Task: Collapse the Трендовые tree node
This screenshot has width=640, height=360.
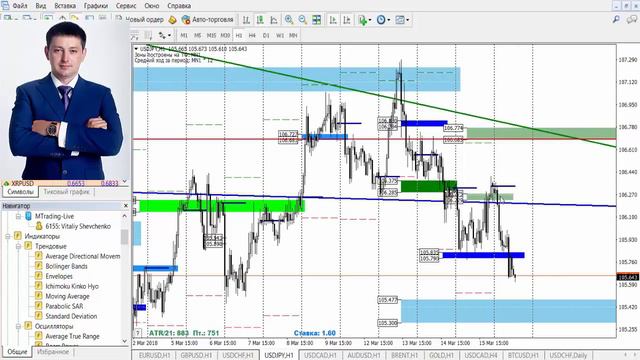Action: [x=18, y=246]
